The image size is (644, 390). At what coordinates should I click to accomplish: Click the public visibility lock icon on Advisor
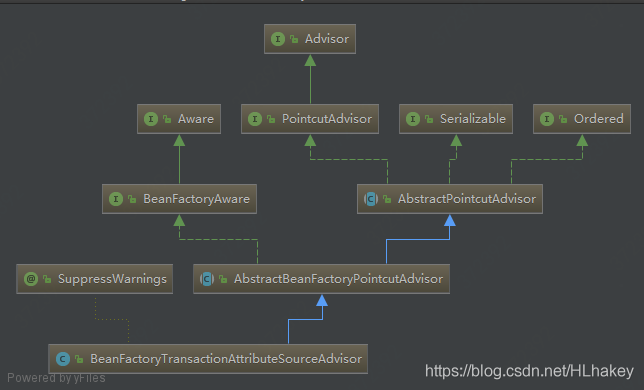[294, 39]
